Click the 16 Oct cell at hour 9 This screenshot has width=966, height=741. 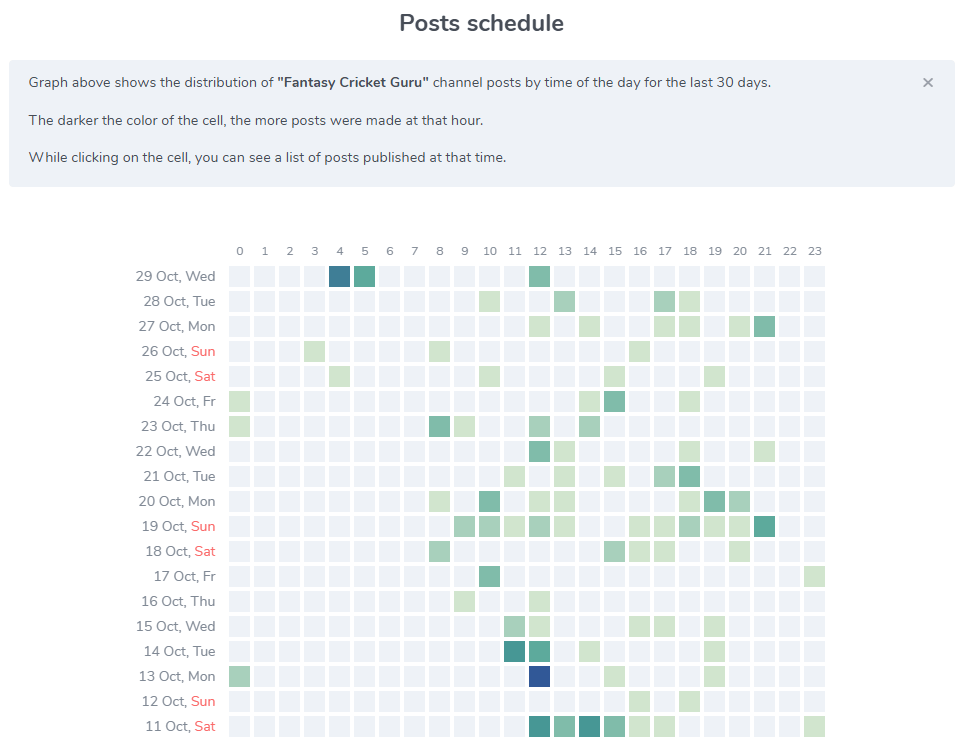point(465,602)
